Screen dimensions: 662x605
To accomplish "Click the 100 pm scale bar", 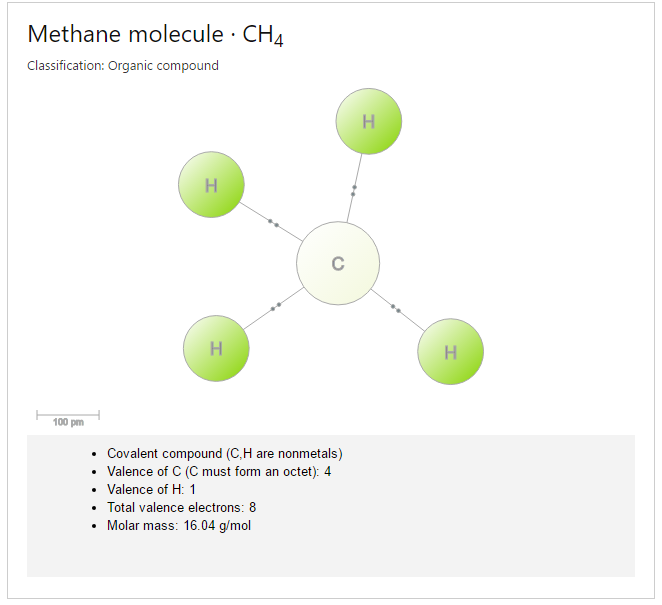I will (x=68, y=418).
